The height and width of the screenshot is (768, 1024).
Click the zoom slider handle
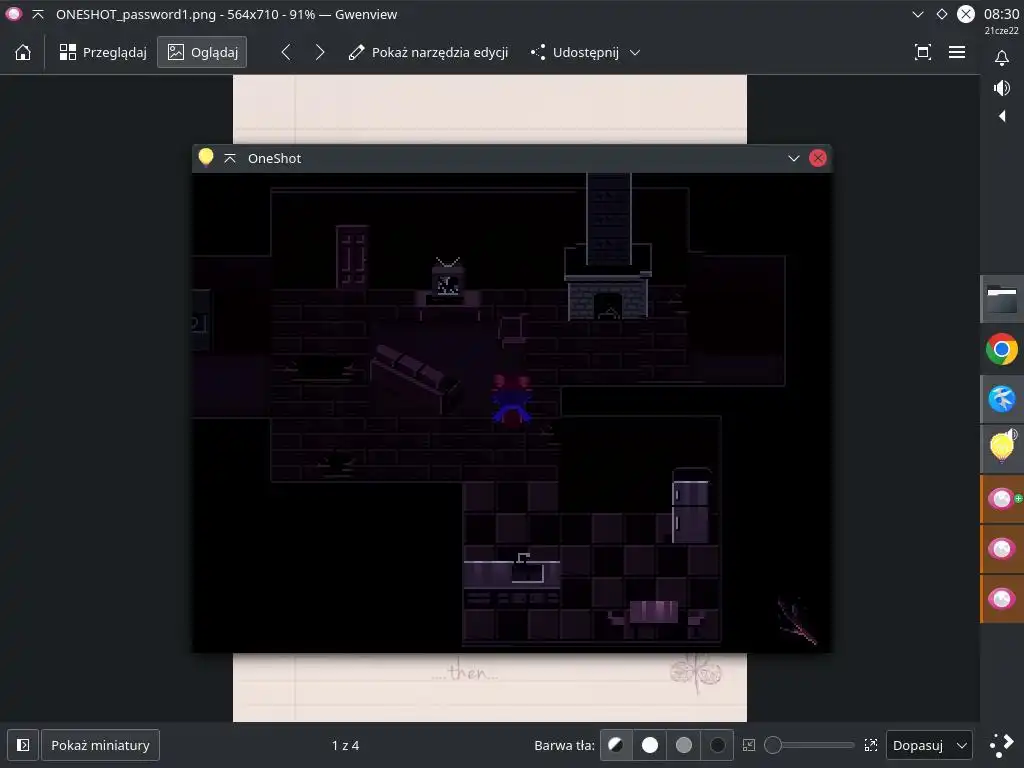773,745
